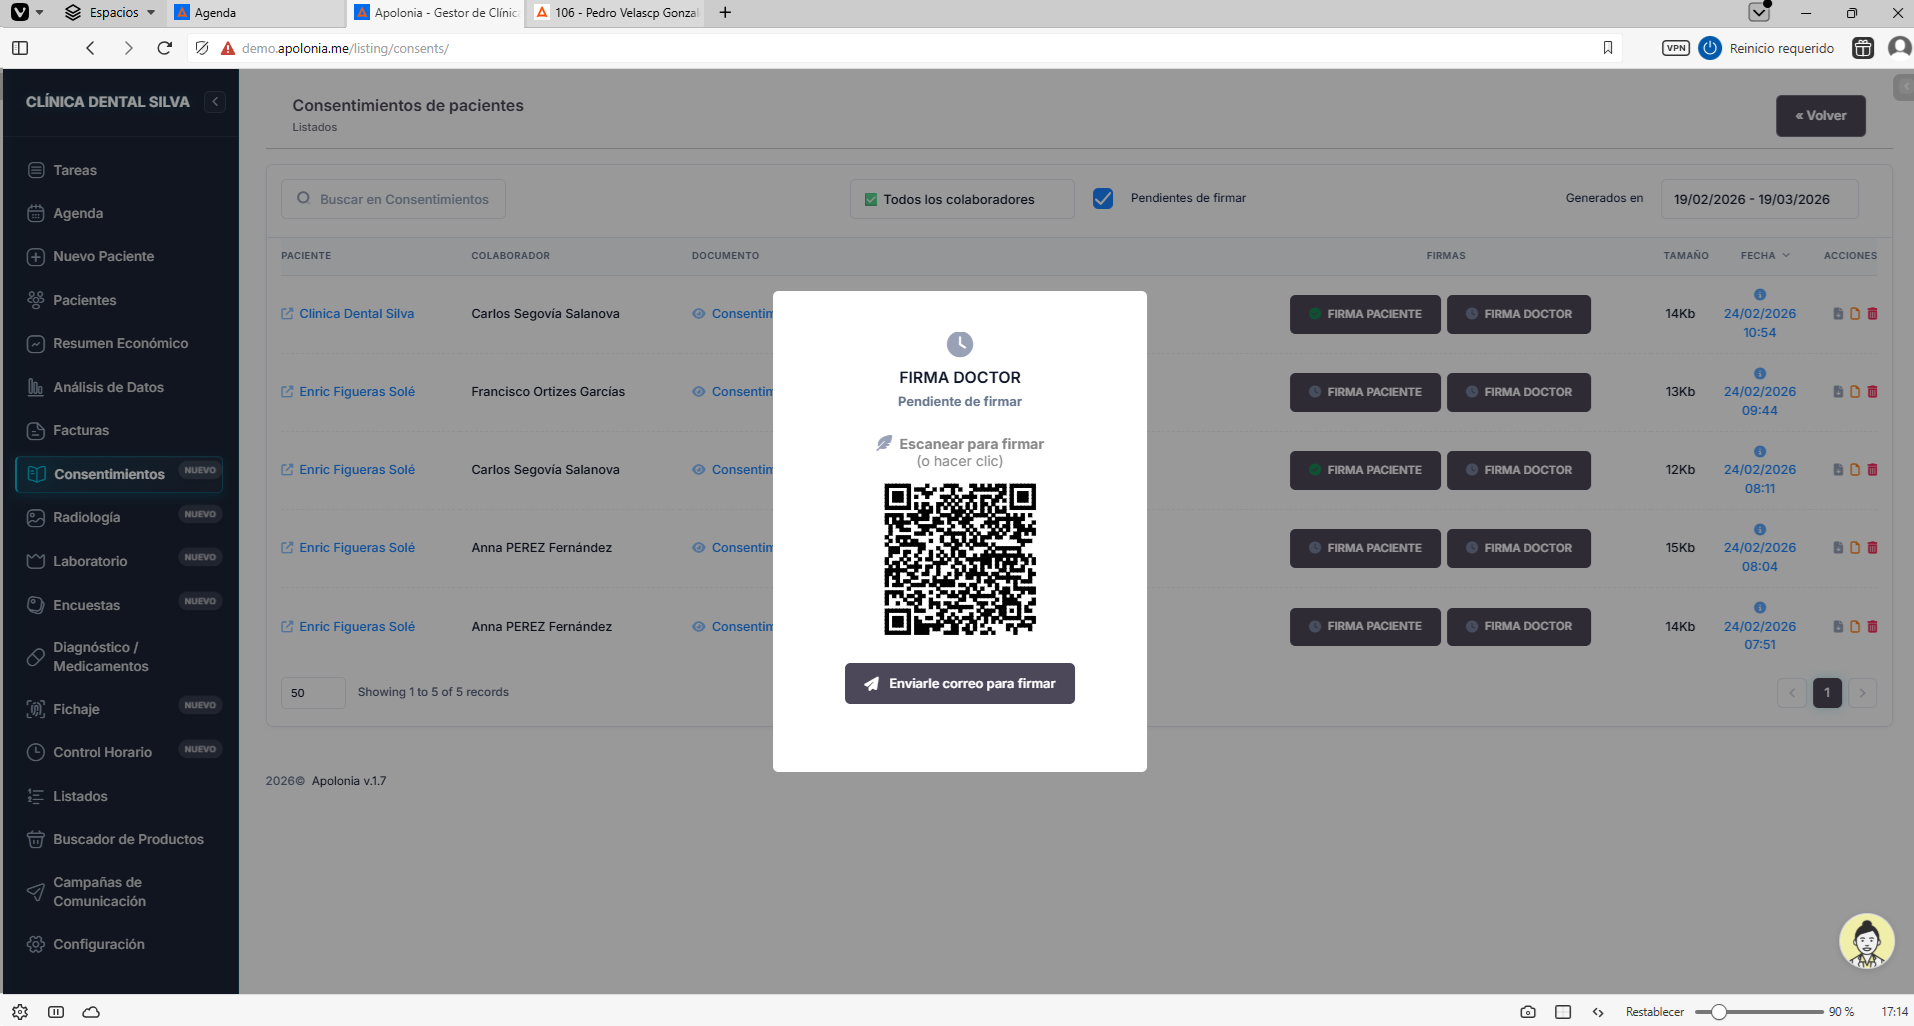Open browser settings gear in status bar

[20, 1012]
